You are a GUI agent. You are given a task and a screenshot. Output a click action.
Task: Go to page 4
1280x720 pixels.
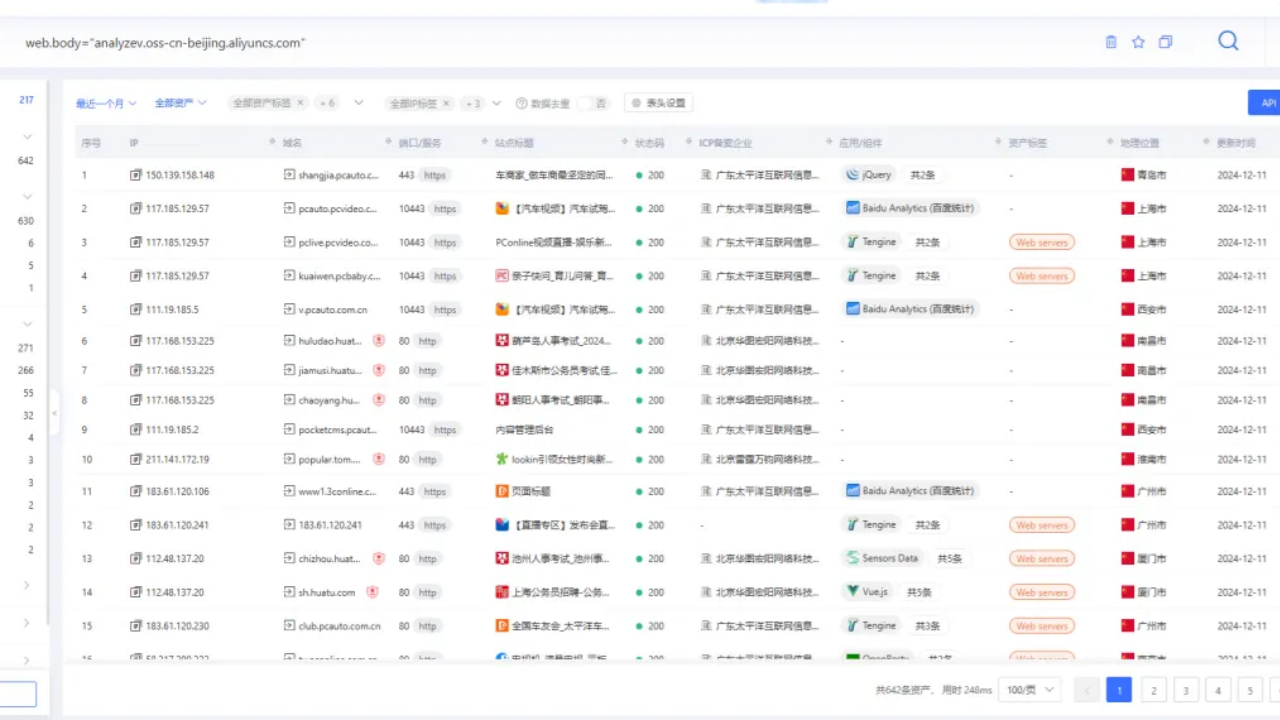(x=1217, y=690)
